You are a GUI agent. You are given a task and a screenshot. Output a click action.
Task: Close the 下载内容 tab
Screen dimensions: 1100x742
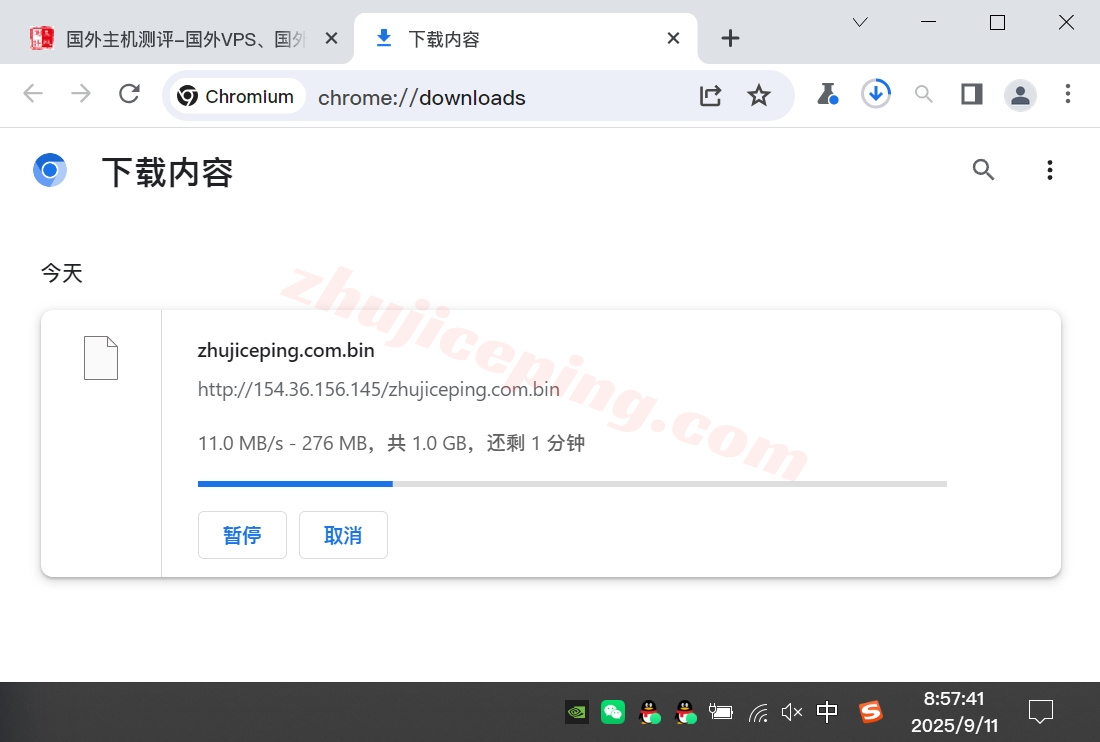(x=673, y=39)
